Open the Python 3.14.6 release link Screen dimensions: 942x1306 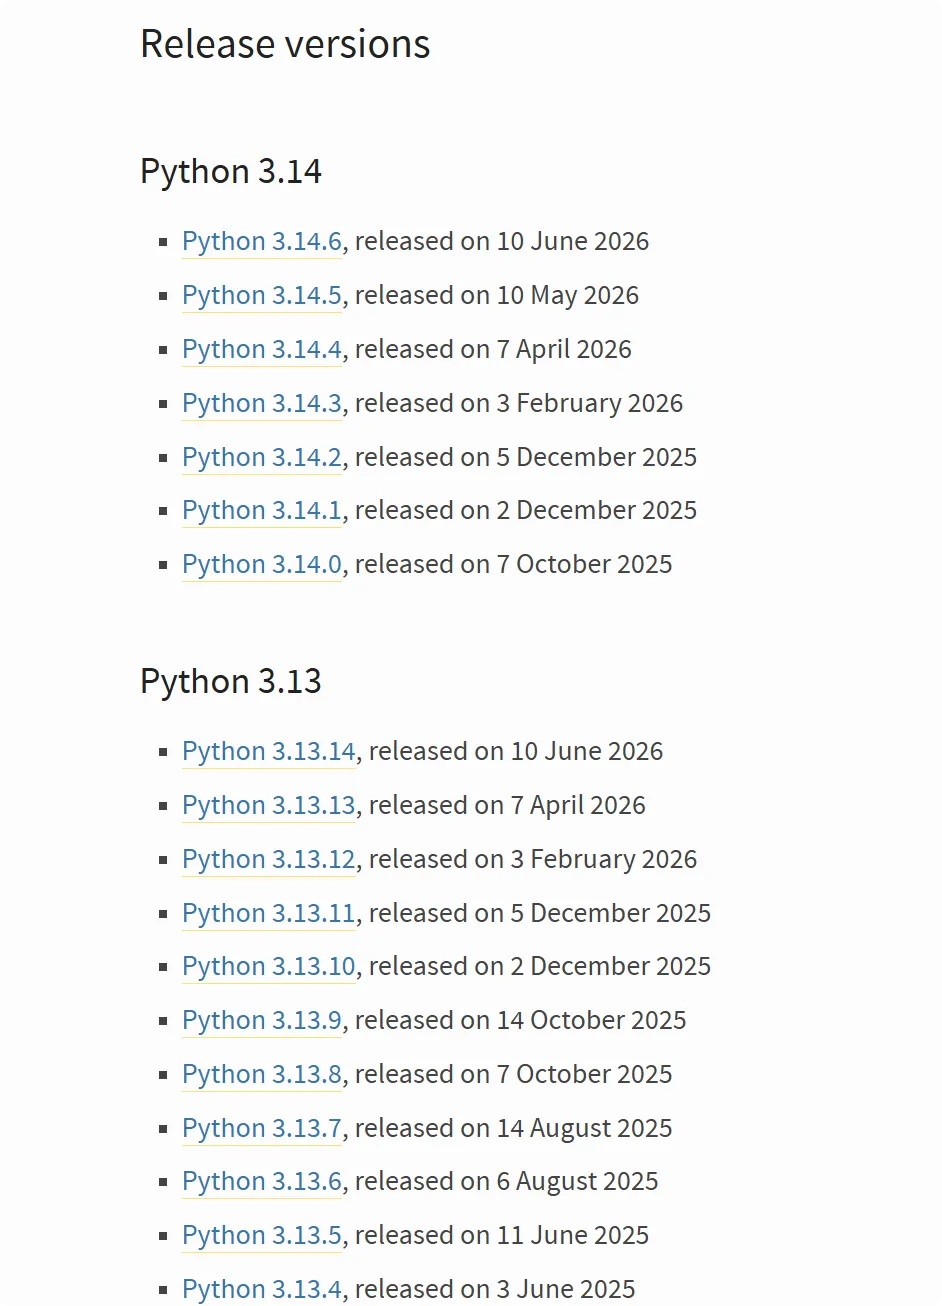click(x=262, y=242)
